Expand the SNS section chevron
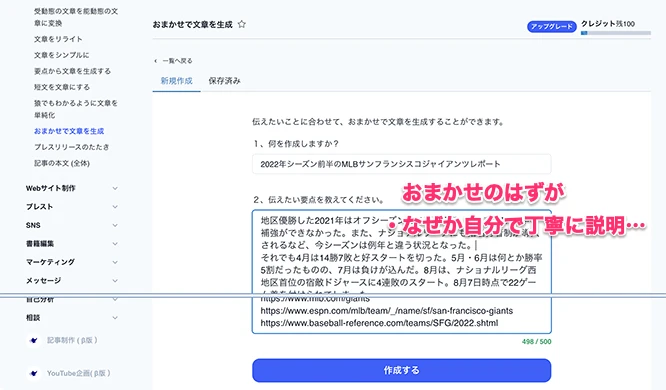 click(x=115, y=225)
